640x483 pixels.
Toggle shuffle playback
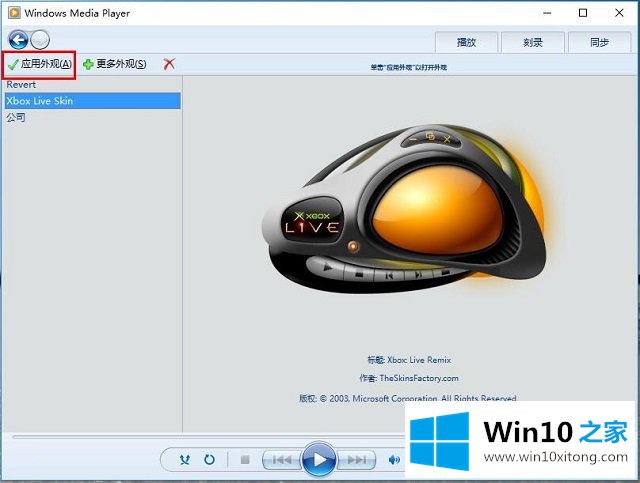[x=185, y=460]
